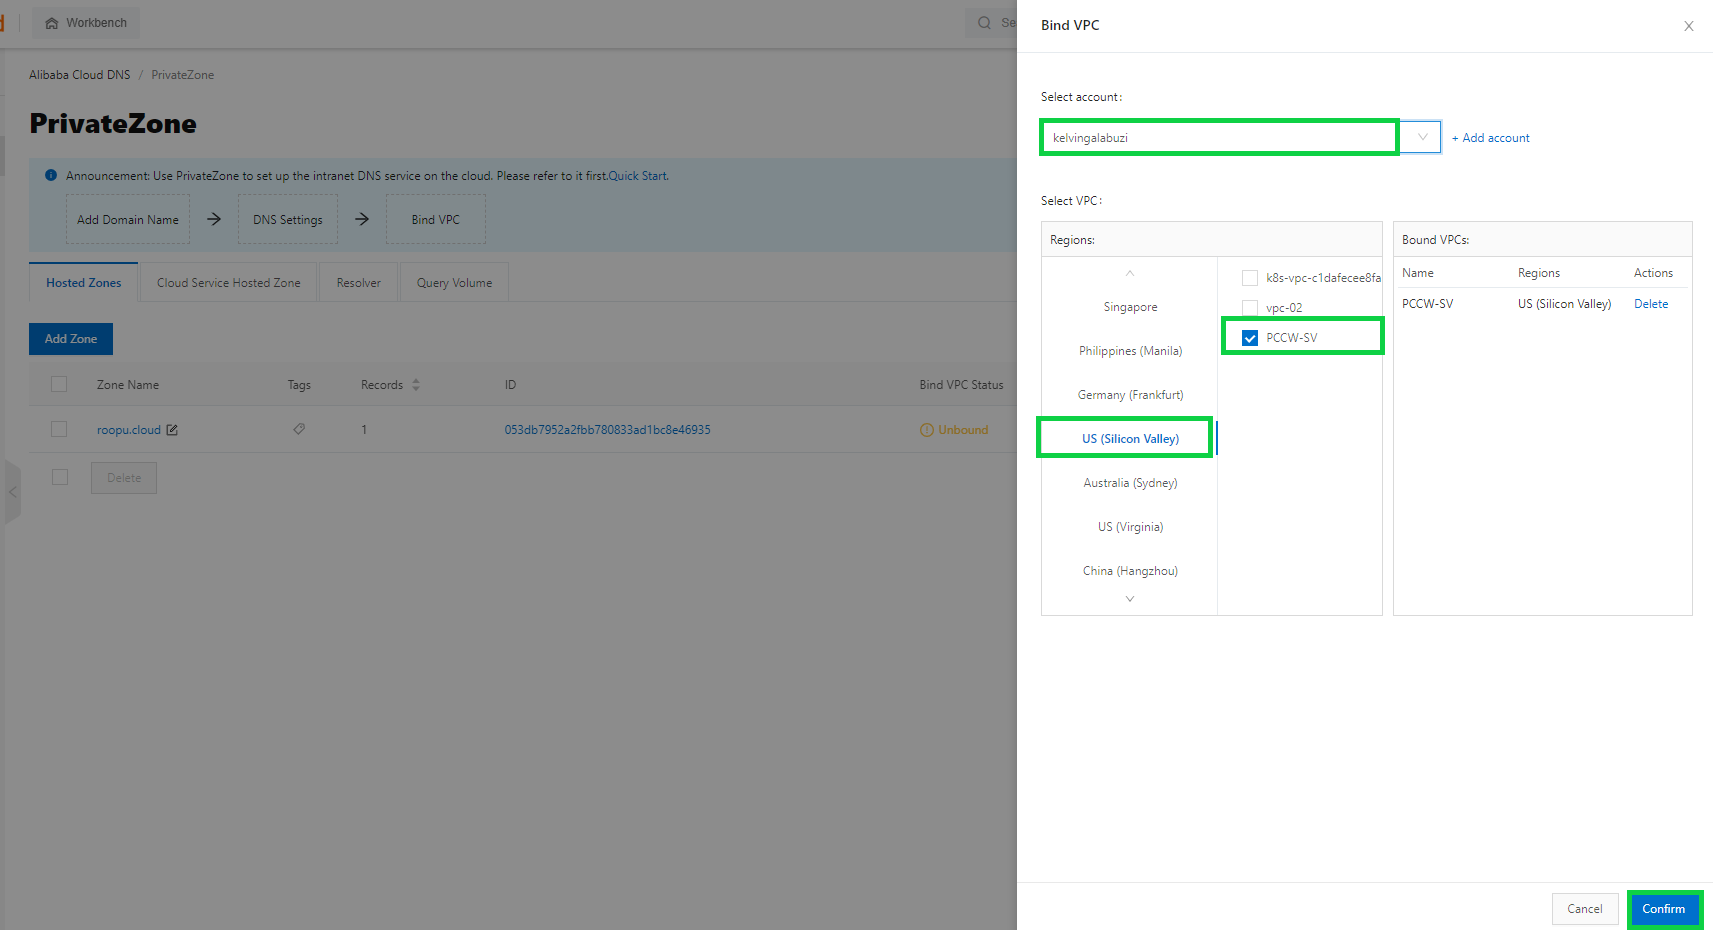
Task: Expand the left sidebar collapse handle
Action: (13, 492)
